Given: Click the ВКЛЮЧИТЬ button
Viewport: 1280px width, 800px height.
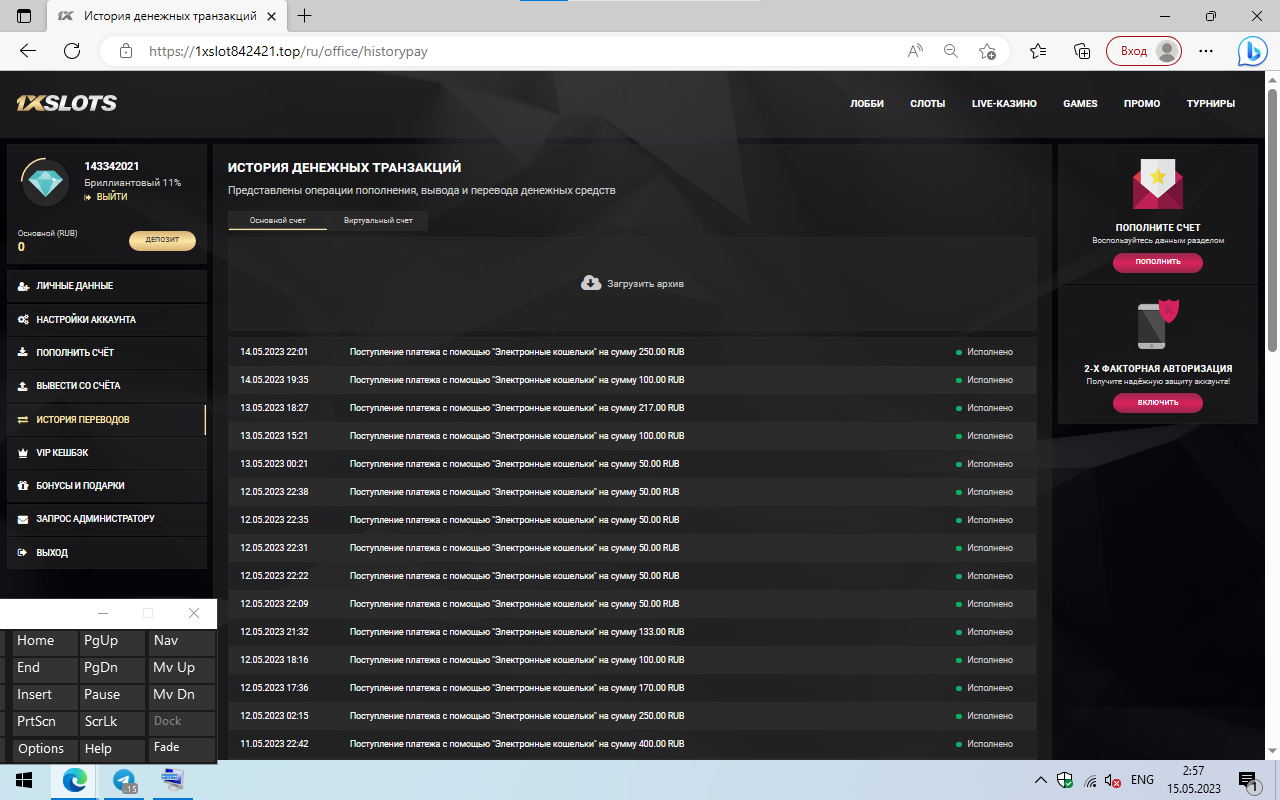Looking at the screenshot, I should point(1158,402).
